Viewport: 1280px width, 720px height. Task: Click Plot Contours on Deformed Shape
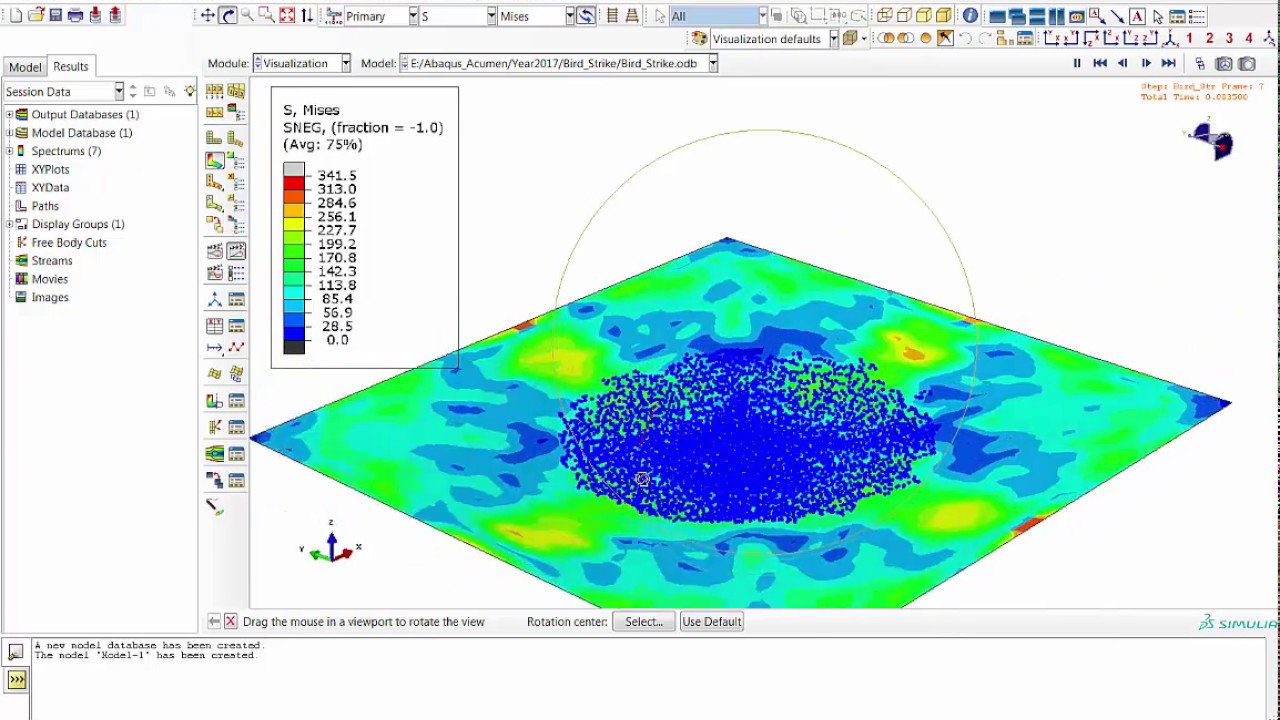[x=215, y=160]
